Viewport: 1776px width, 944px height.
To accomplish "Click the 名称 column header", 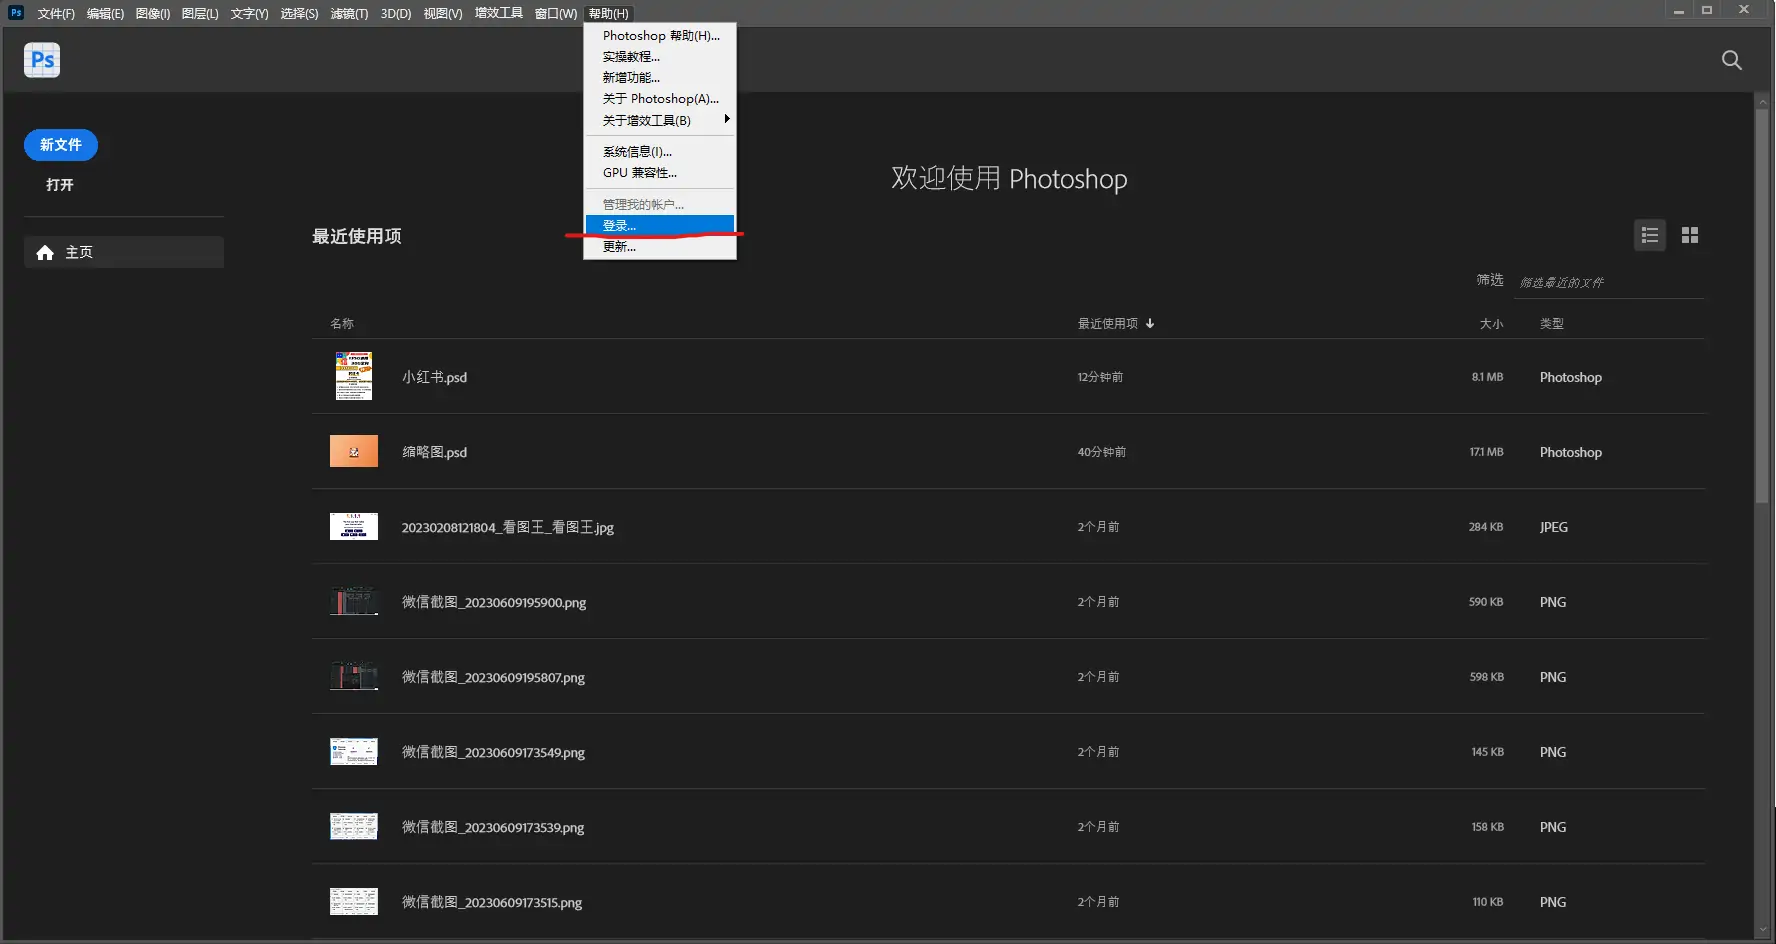I will click(x=343, y=323).
